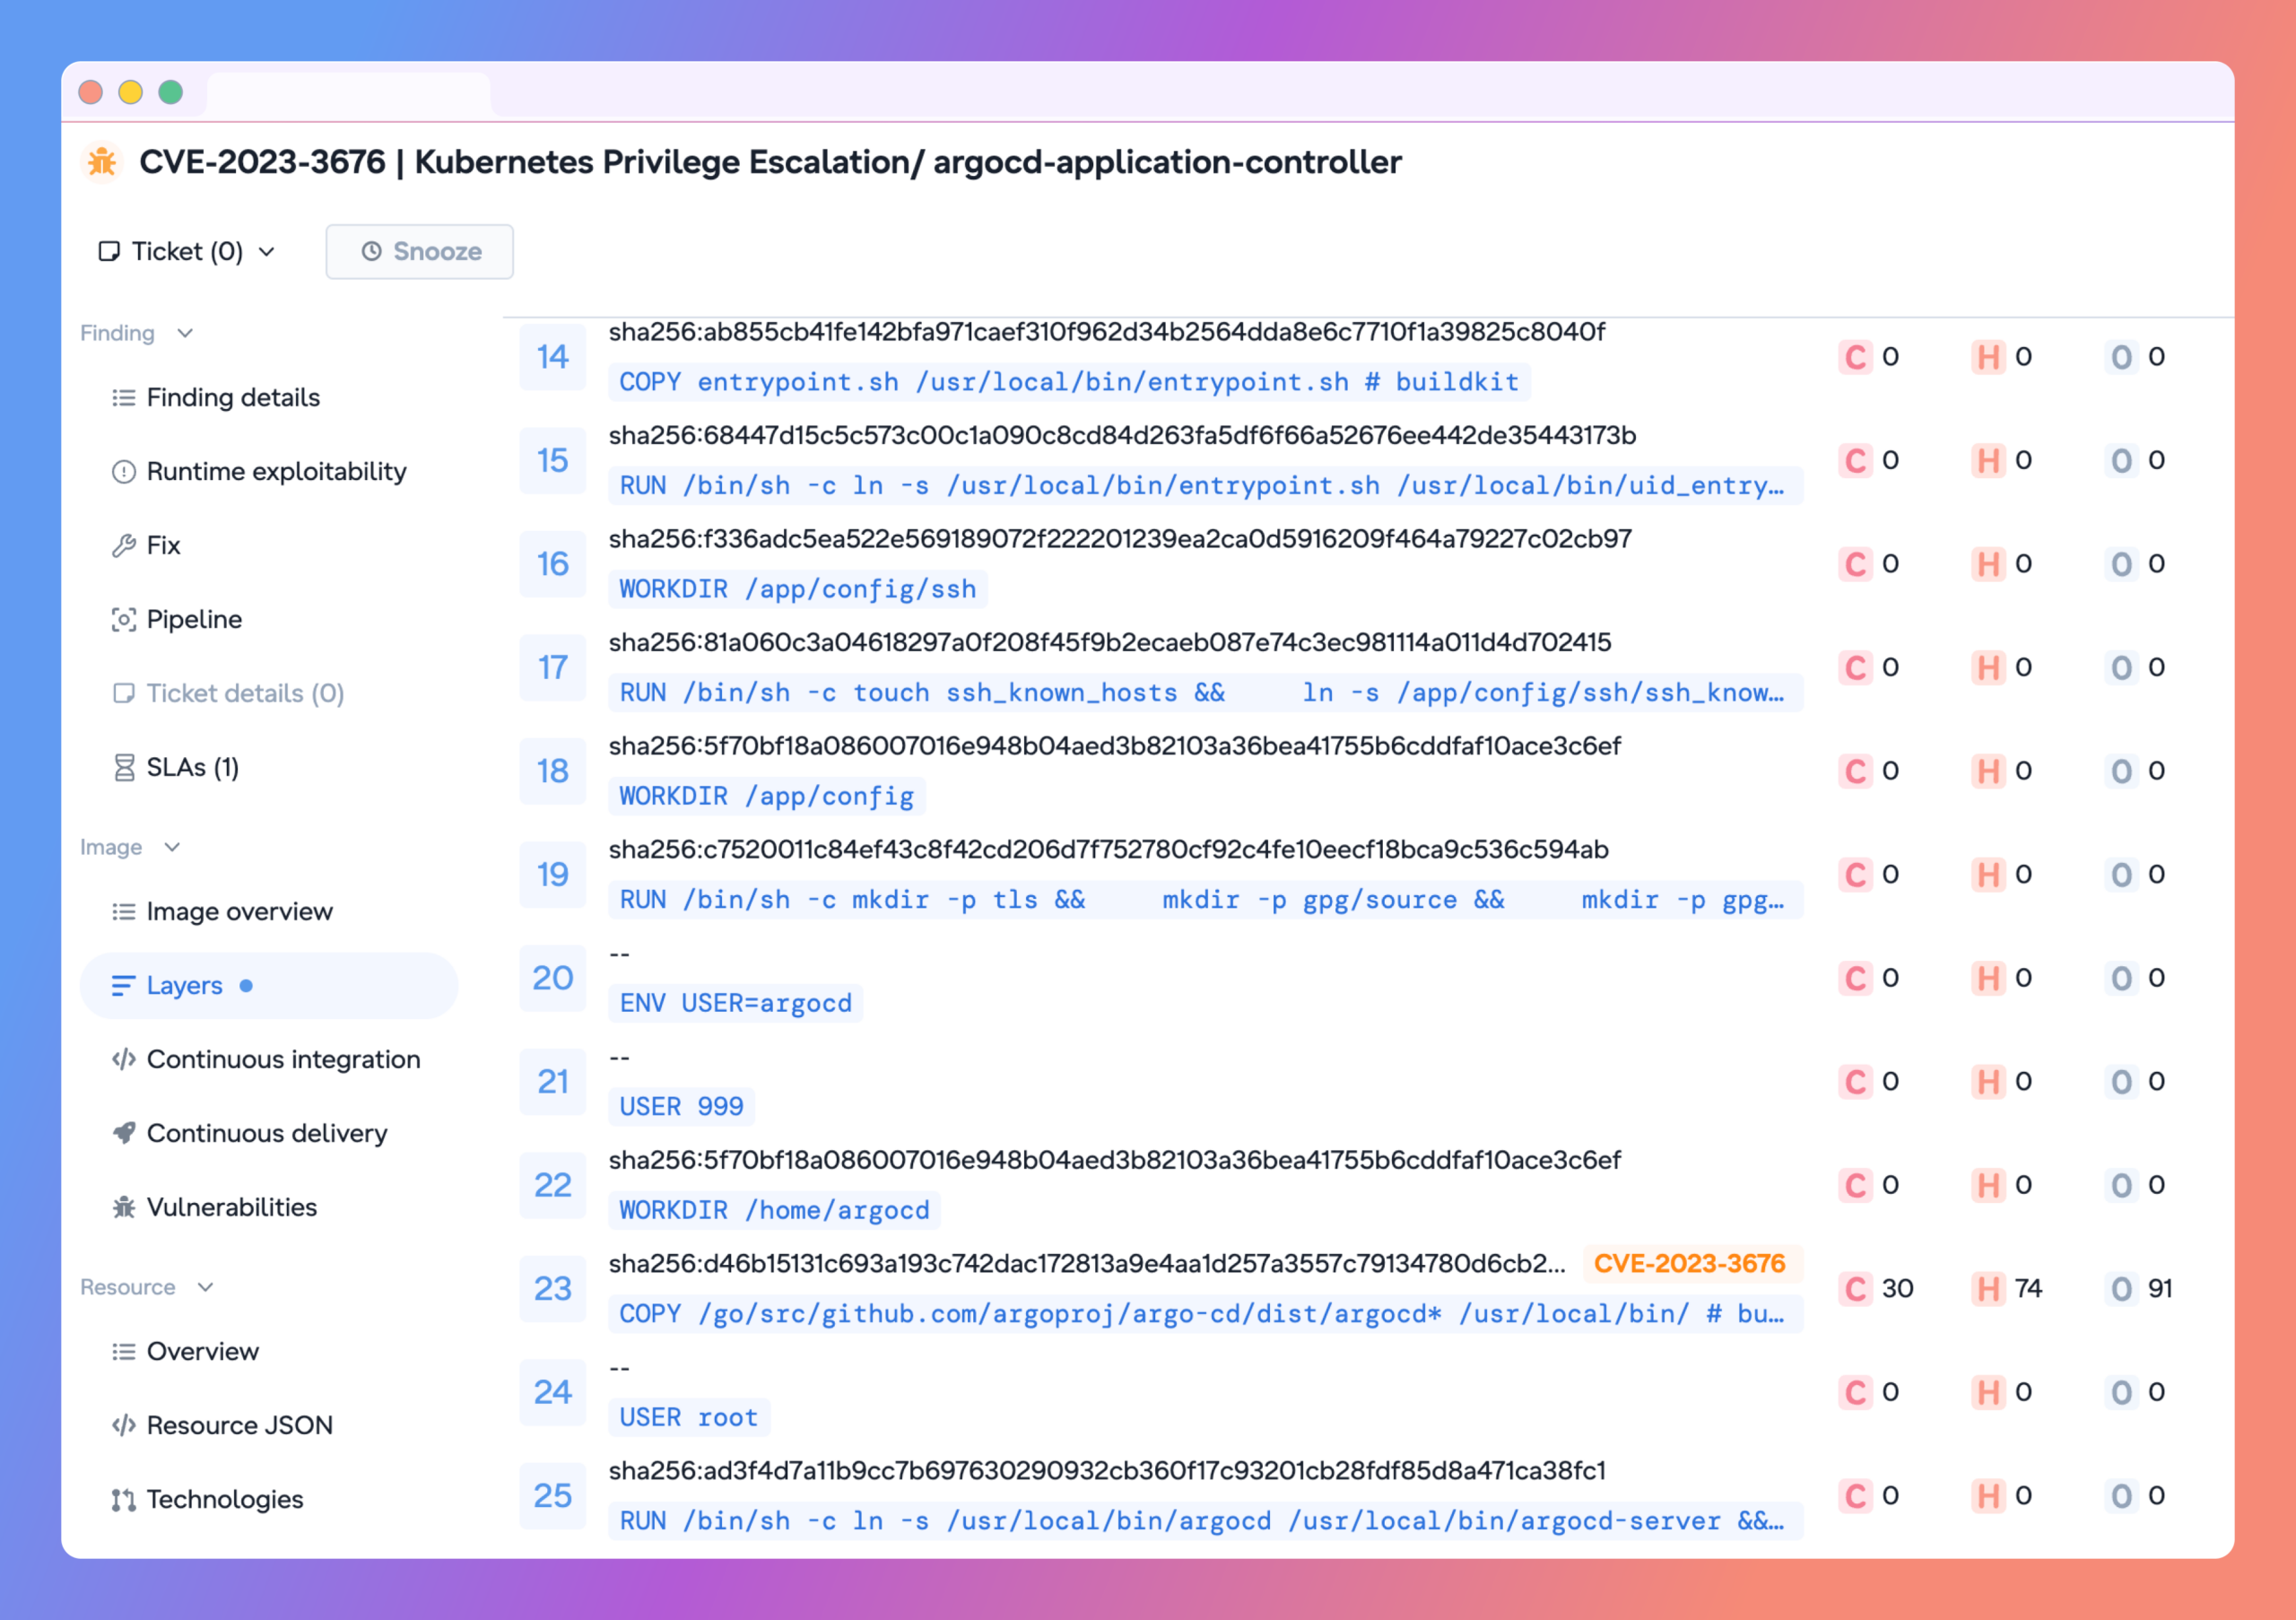
Task: Click the Continuous delivery rocket icon
Action: (x=123, y=1134)
